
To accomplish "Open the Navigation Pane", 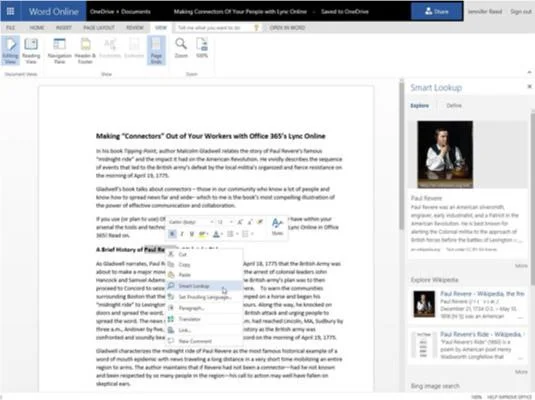I will [x=59, y=51].
